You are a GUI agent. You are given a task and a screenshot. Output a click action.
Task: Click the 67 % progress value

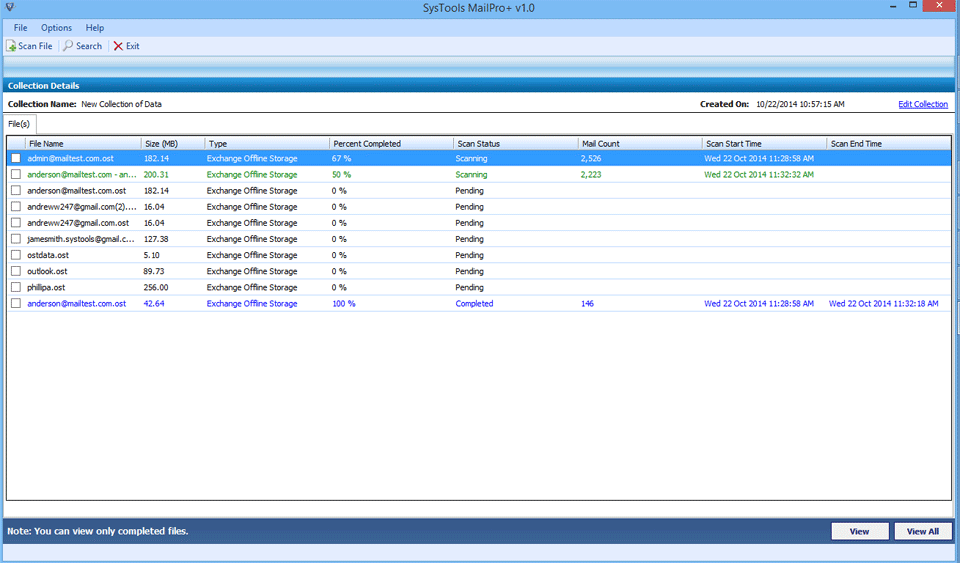[341, 158]
